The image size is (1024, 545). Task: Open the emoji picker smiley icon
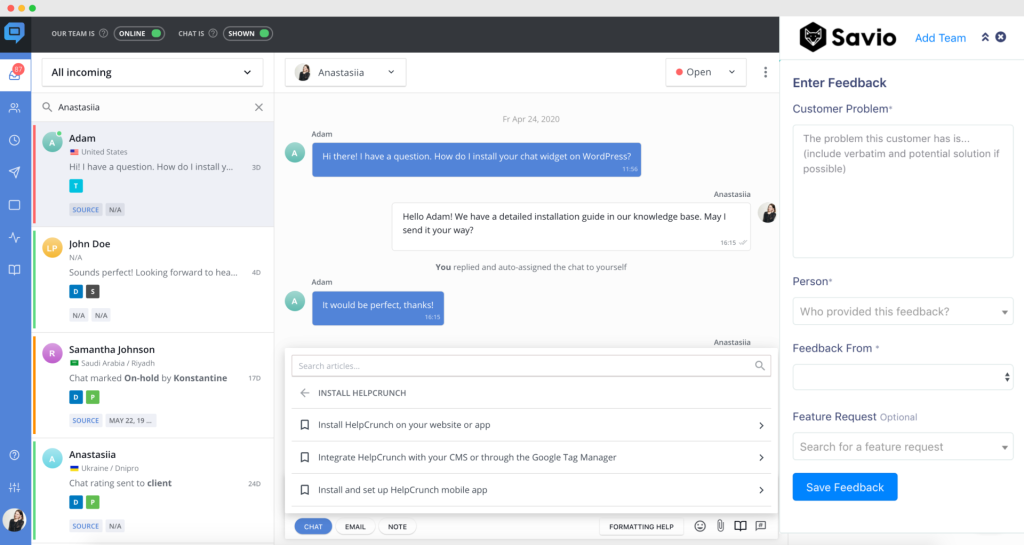pos(700,526)
